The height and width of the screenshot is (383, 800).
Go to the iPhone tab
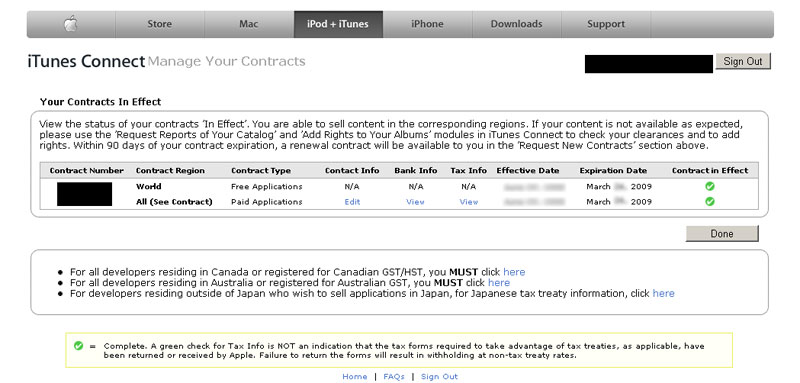click(428, 24)
